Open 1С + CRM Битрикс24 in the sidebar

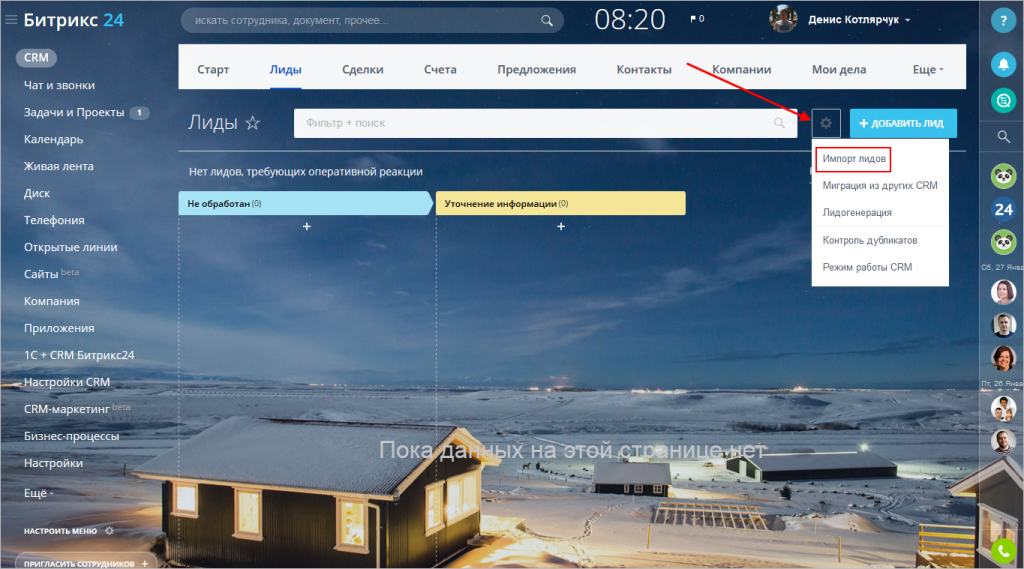(79, 355)
